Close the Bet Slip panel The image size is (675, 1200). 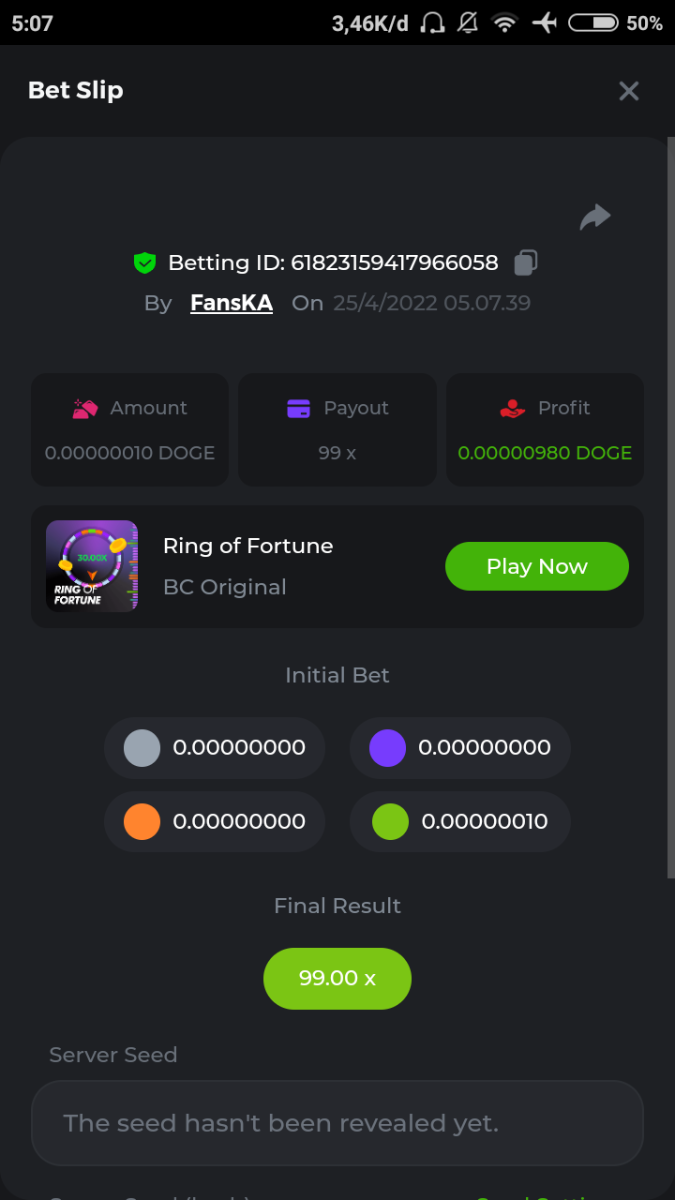coord(629,91)
